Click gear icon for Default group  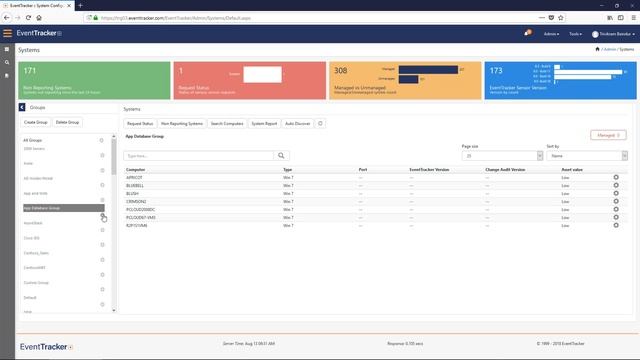coord(102,304)
